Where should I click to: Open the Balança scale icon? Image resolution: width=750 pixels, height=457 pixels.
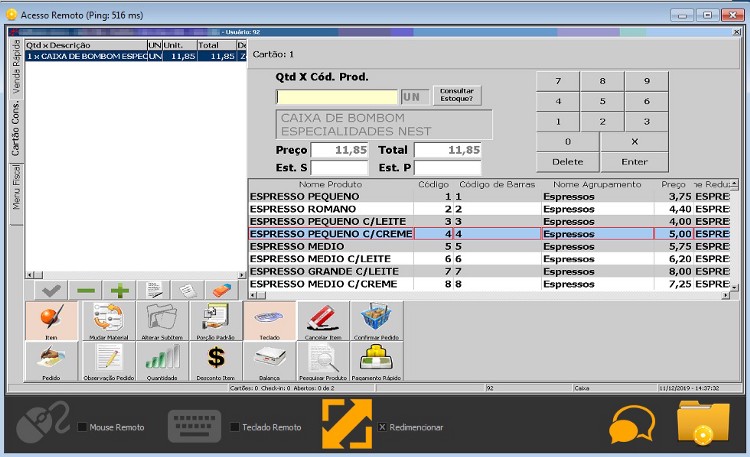tap(269, 360)
